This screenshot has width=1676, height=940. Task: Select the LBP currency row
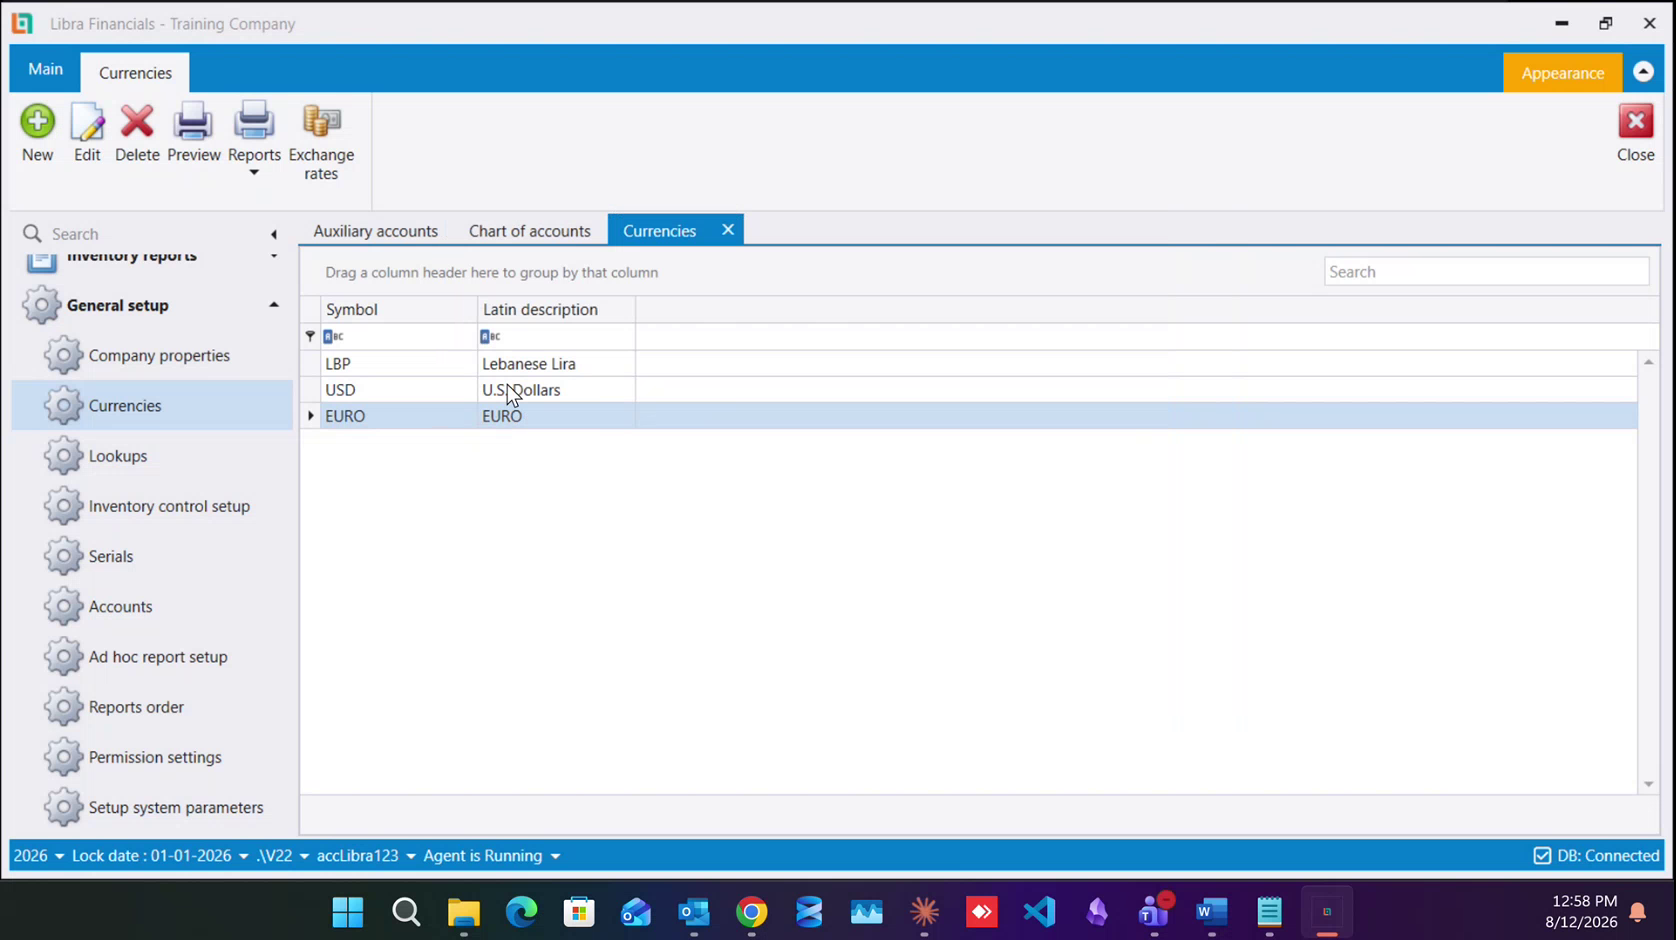click(968, 364)
